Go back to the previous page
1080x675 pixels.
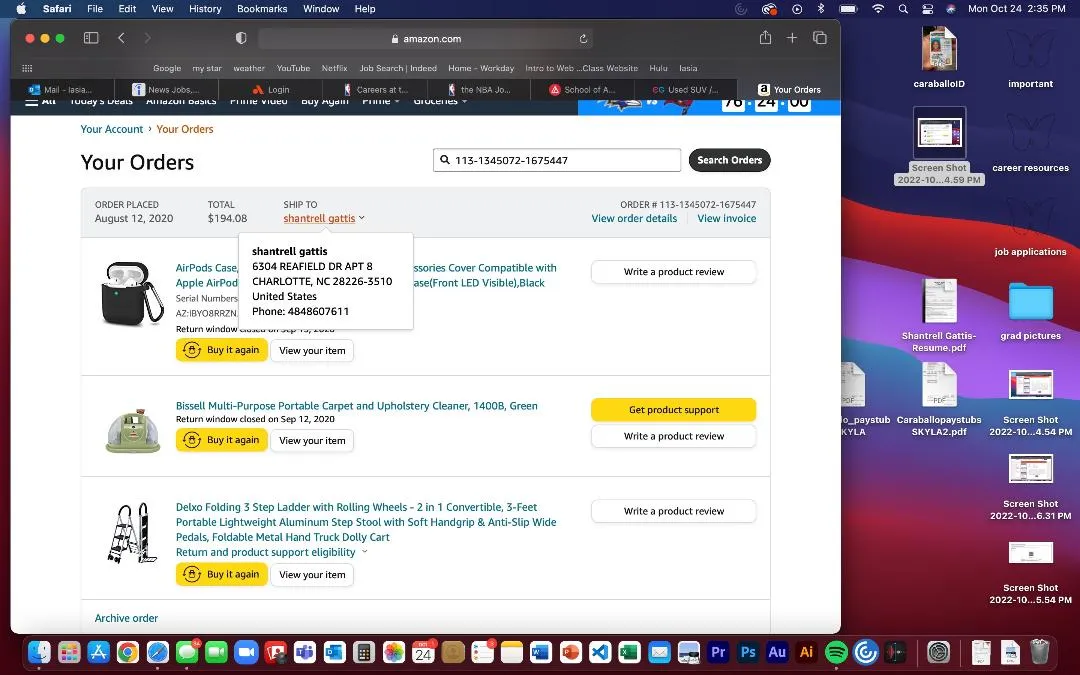pyautogui.click(x=121, y=38)
